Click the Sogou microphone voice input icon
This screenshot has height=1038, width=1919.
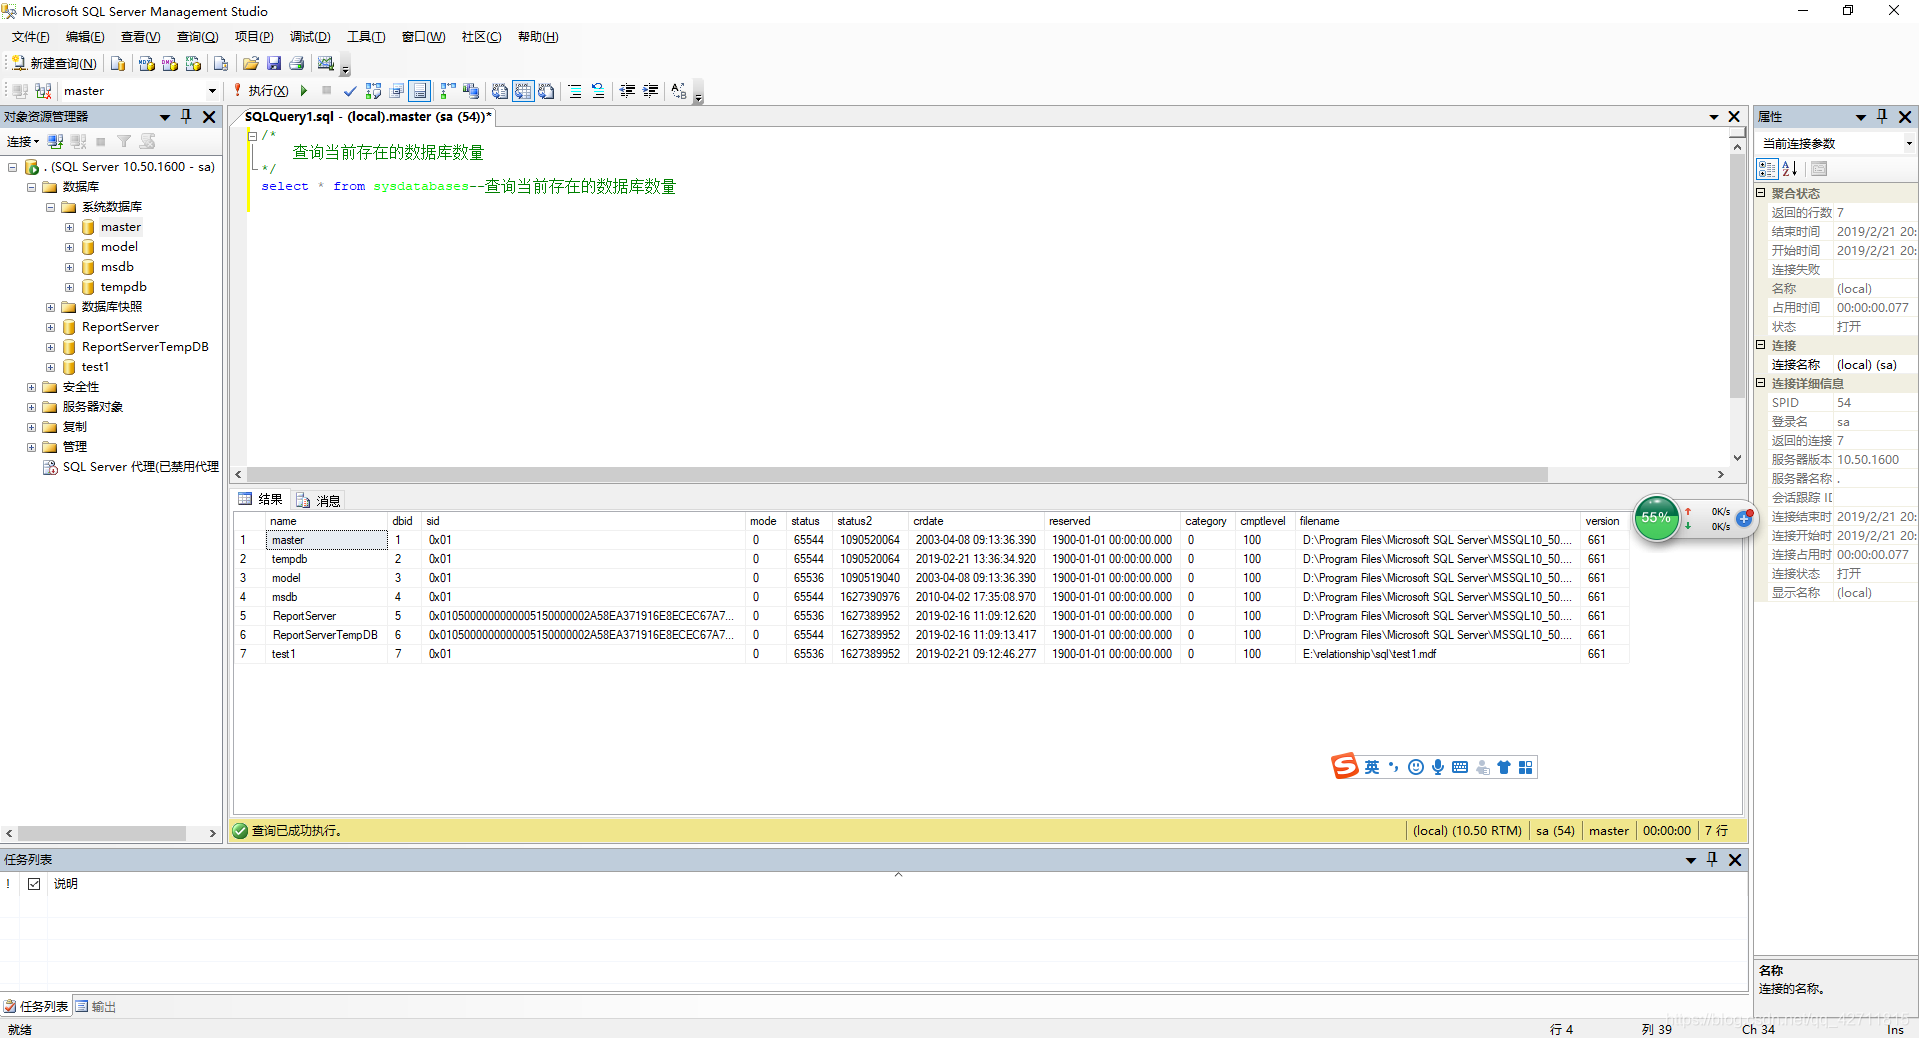(1438, 767)
